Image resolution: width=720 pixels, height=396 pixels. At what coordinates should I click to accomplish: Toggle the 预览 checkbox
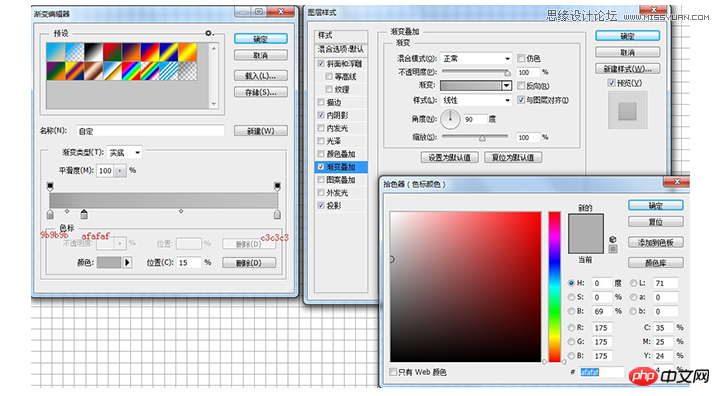(611, 83)
